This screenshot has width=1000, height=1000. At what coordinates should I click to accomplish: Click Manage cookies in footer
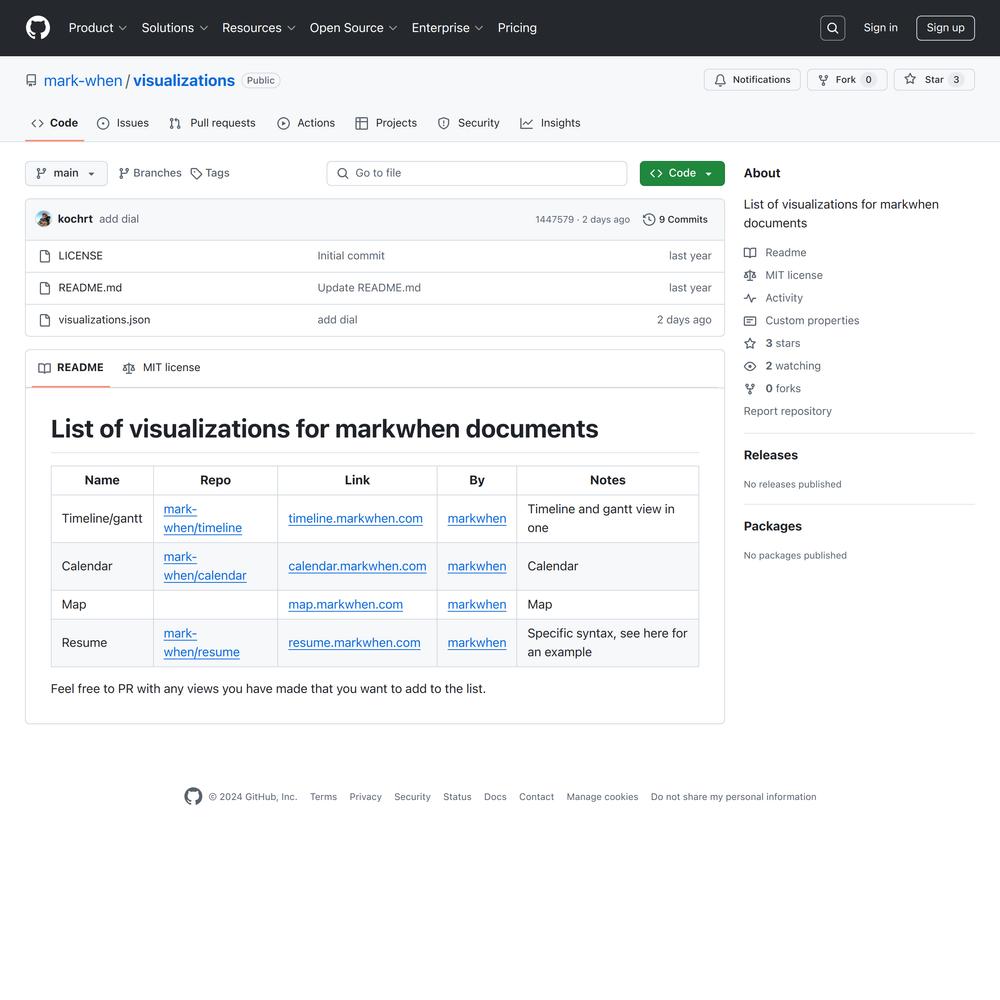[602, 797]
